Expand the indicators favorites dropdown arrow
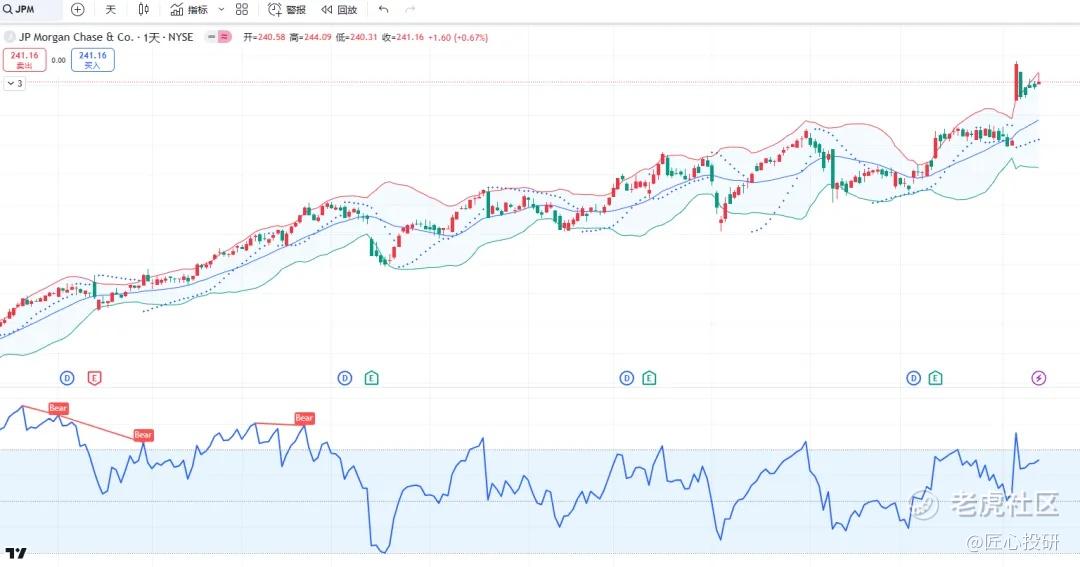Screen dimensions: 1080x567 221,10
